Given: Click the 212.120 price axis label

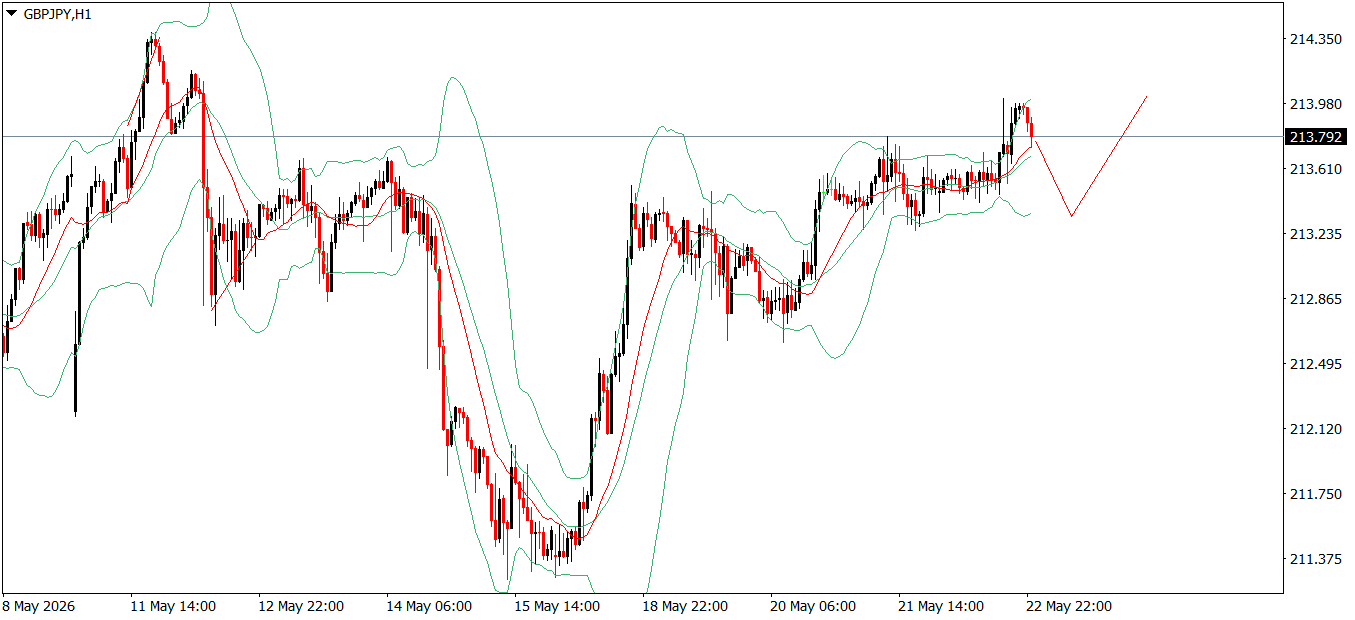Looking at the screenshot, I should click(x=1316, y=429).
